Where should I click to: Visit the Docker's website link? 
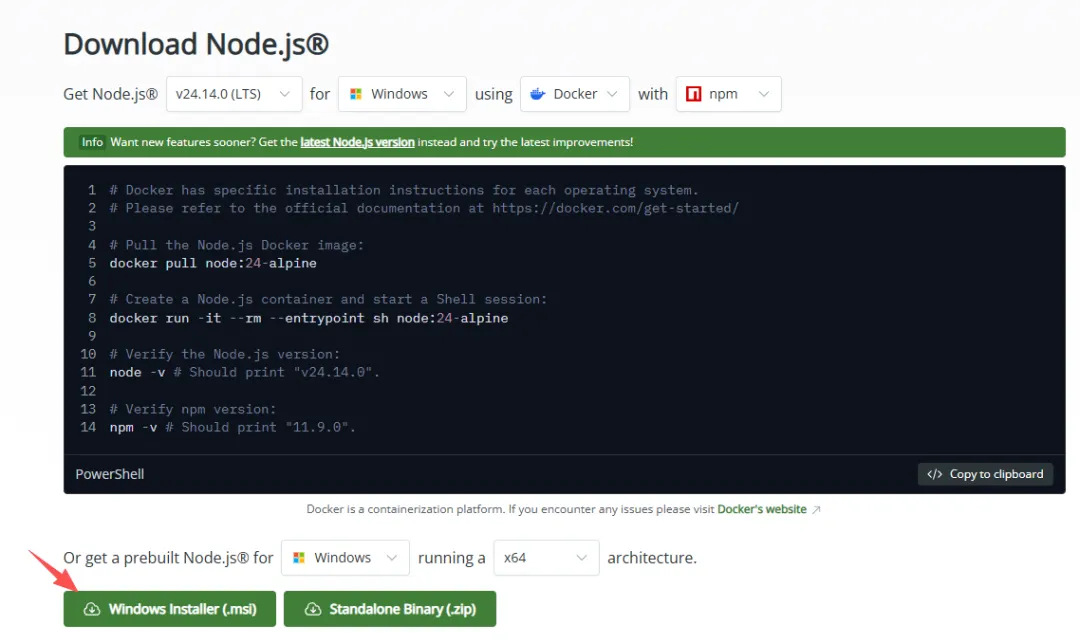point(762,509)
